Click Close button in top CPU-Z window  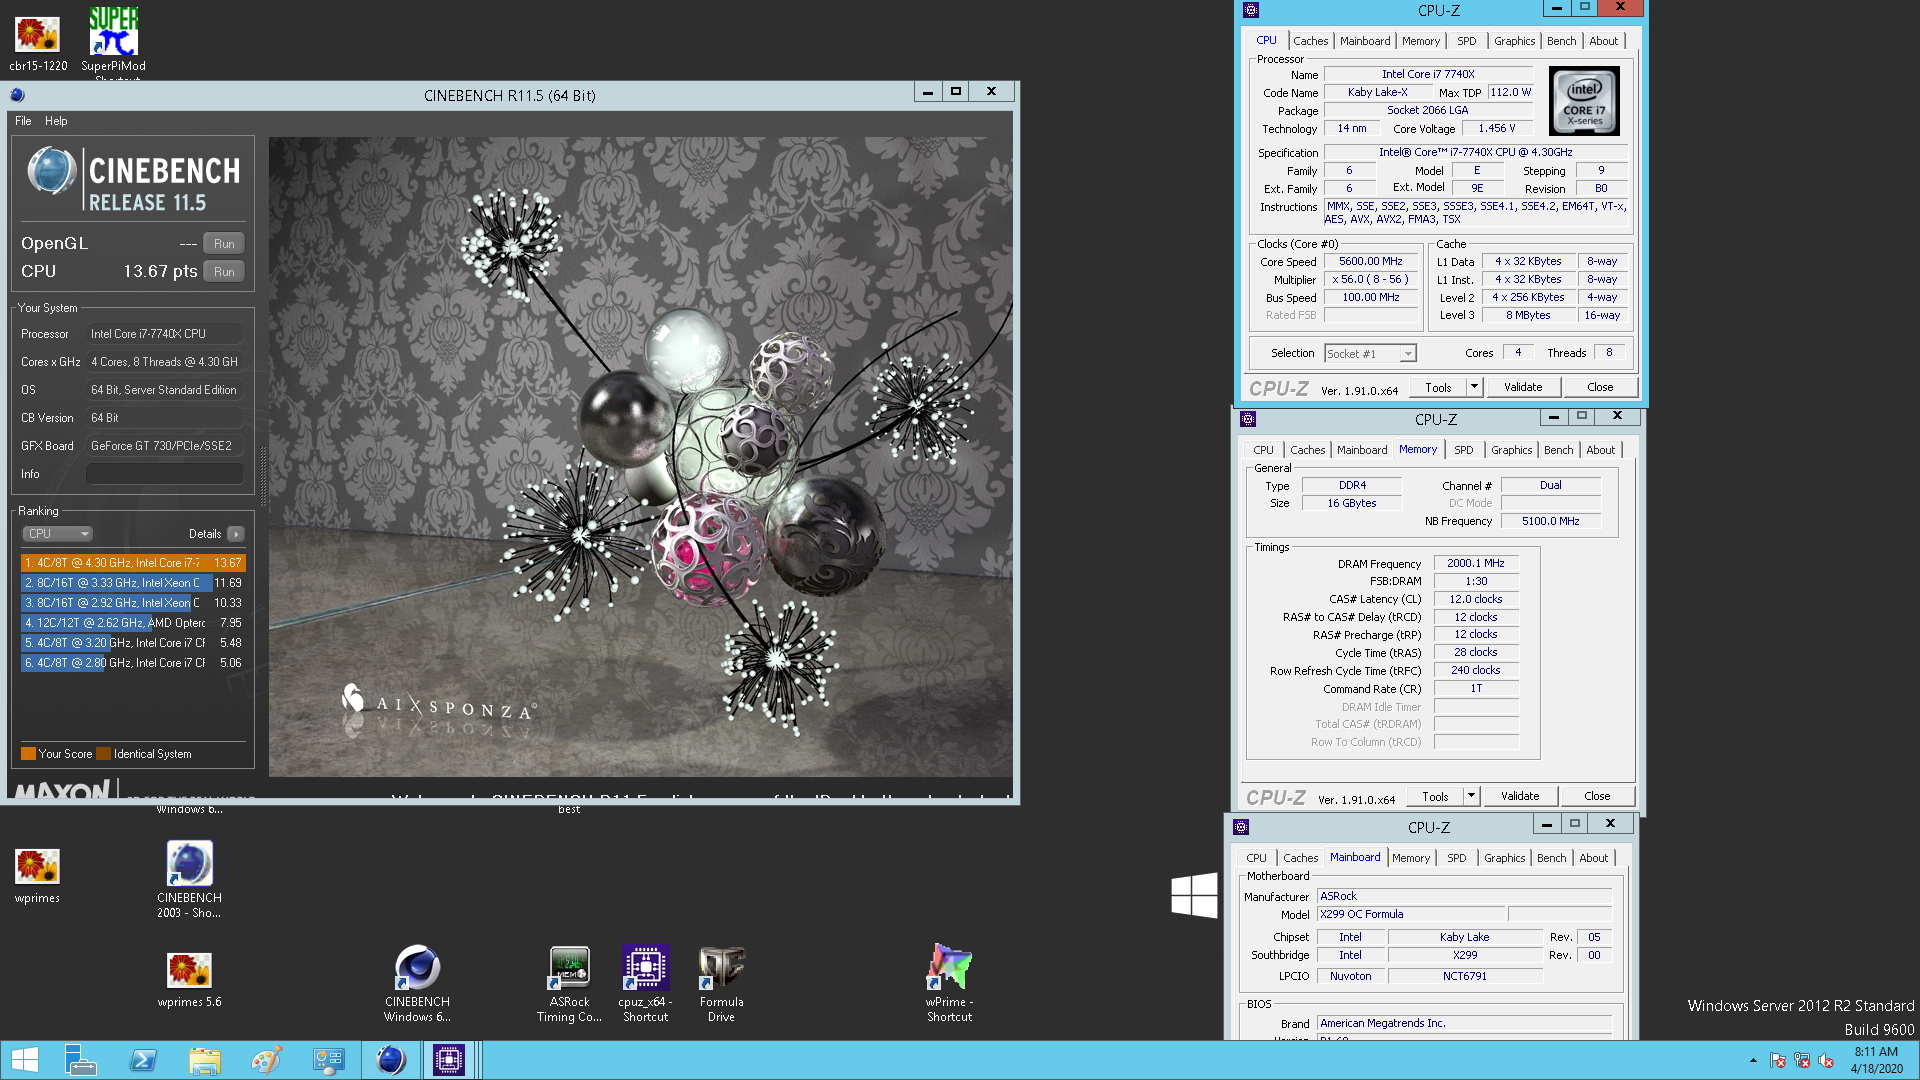(x=1600, y=387)
